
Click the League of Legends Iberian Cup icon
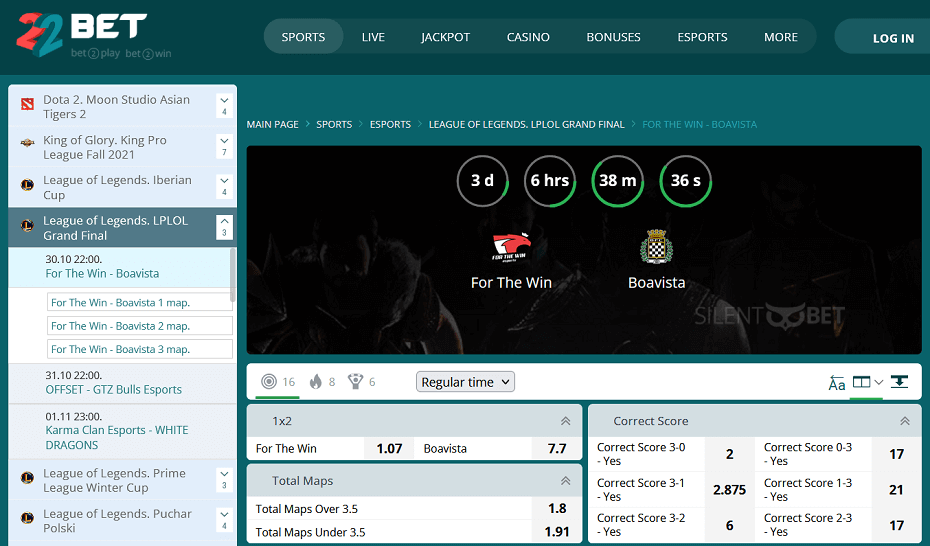27,185
